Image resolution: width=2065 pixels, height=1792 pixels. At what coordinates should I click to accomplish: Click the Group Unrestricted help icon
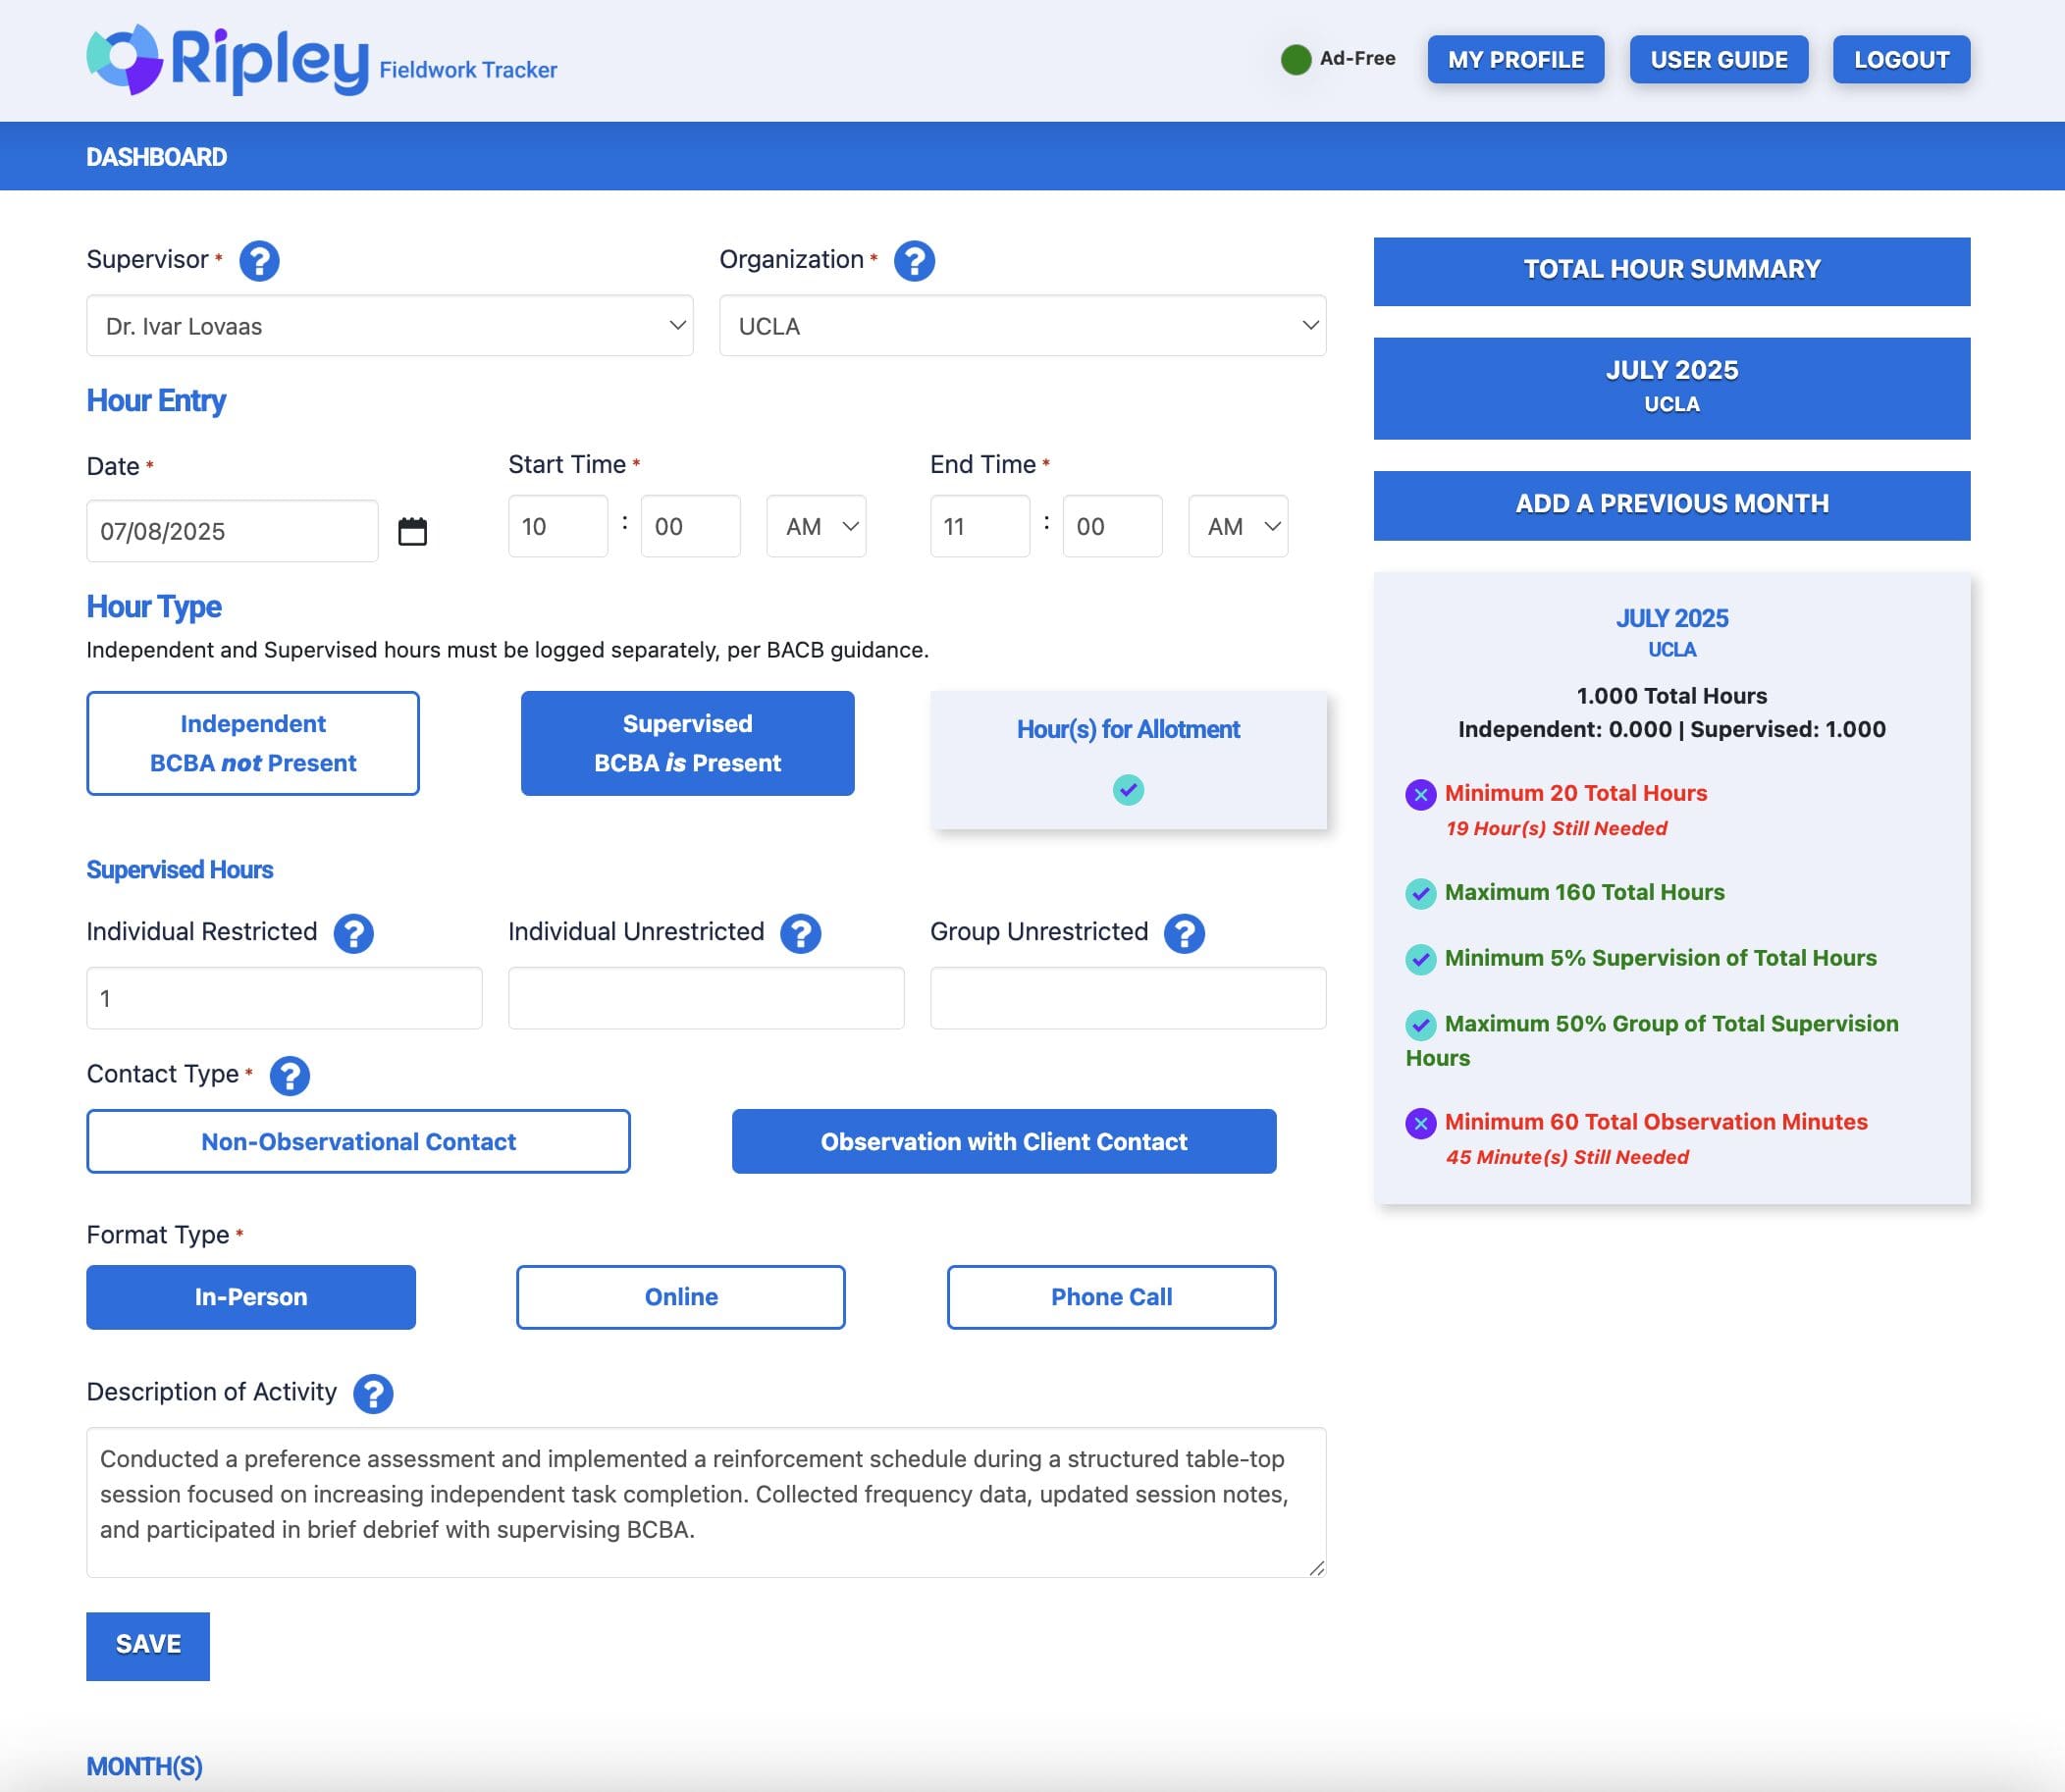tap(1184, 933)
